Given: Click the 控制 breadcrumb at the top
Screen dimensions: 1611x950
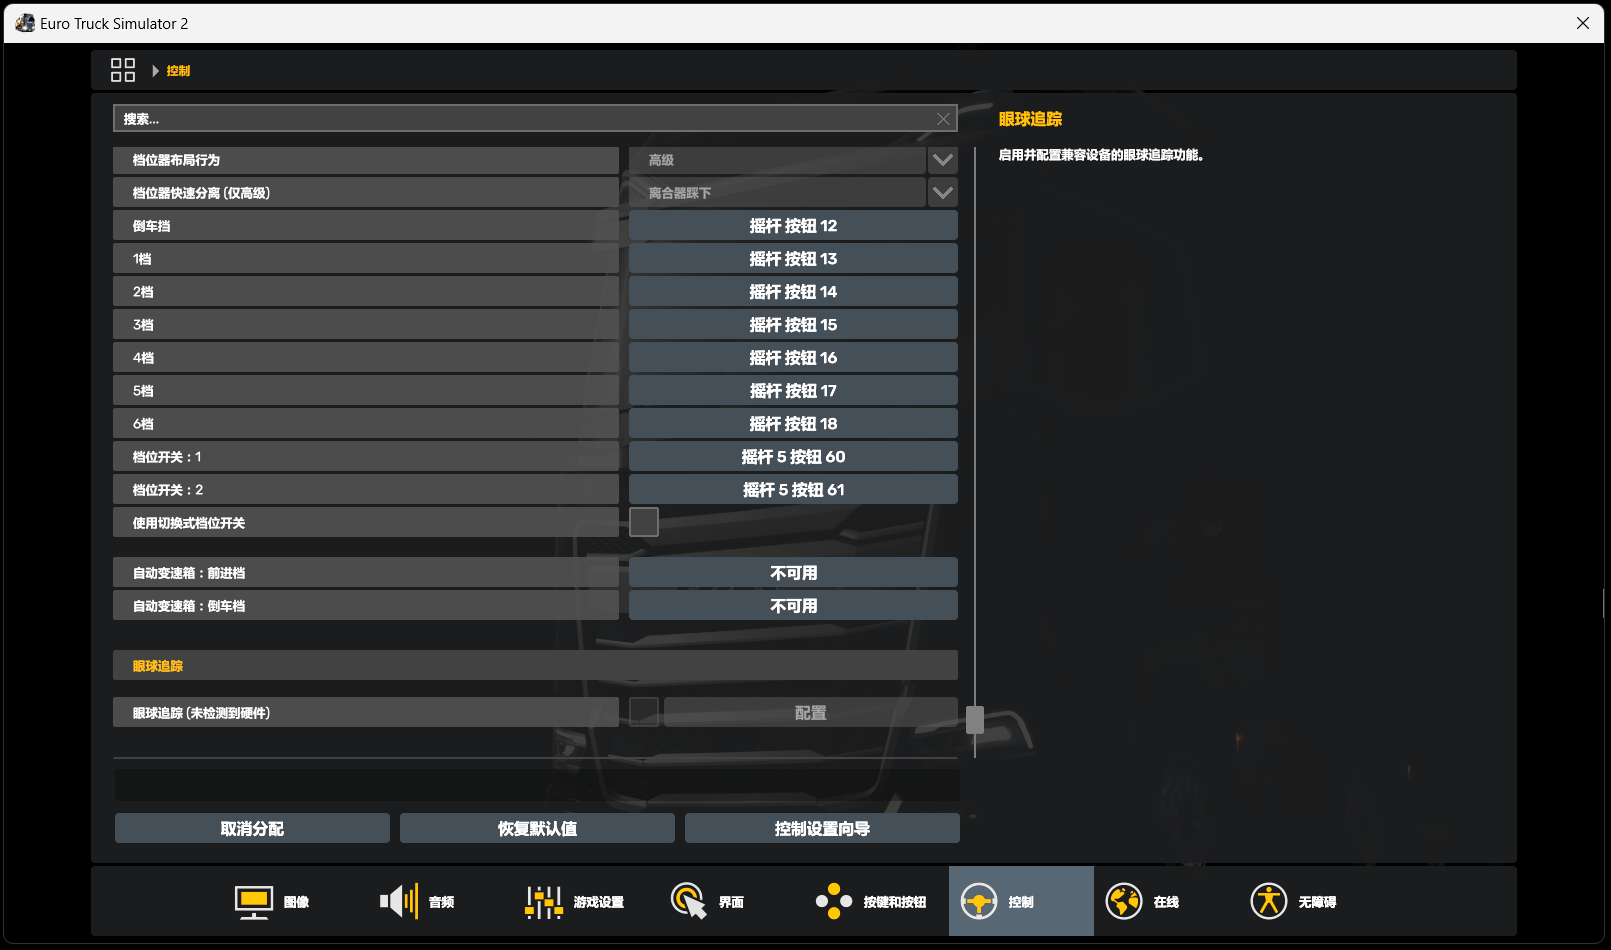Looking at the screenshot, I should [x=178, y=70].
